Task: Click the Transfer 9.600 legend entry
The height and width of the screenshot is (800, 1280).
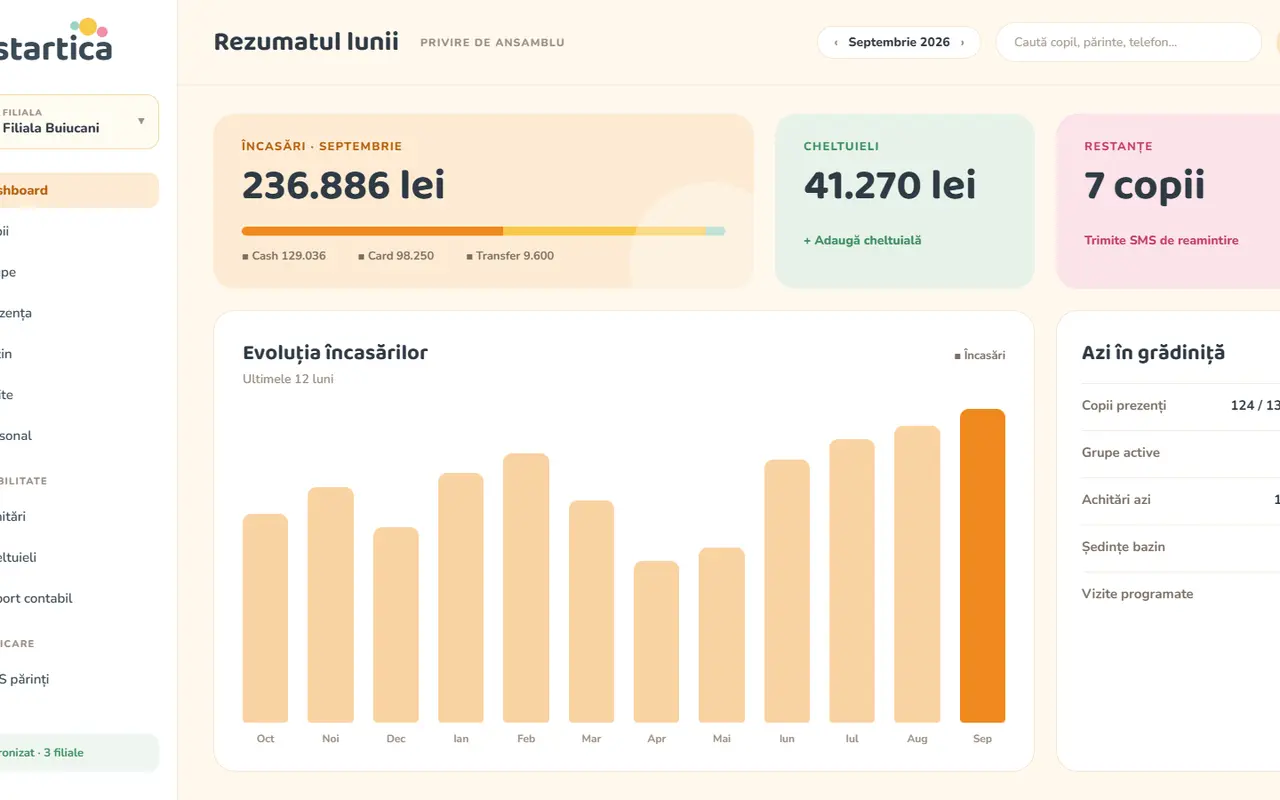Action: 510,256
